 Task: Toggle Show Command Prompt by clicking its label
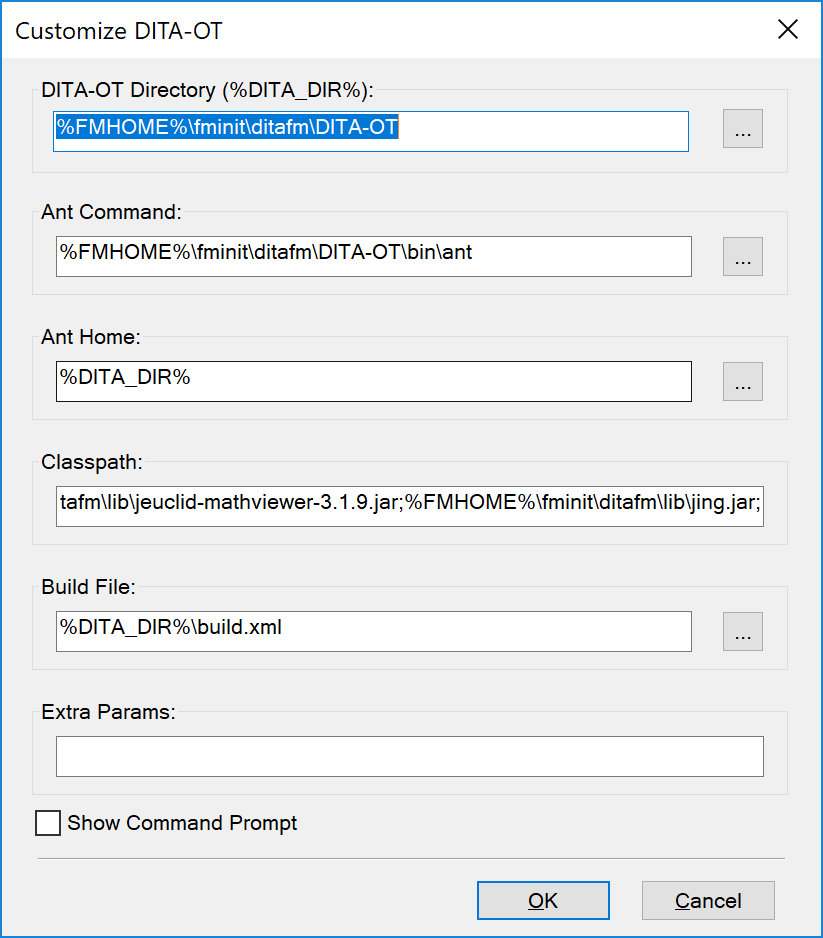[x=181, y=822]
